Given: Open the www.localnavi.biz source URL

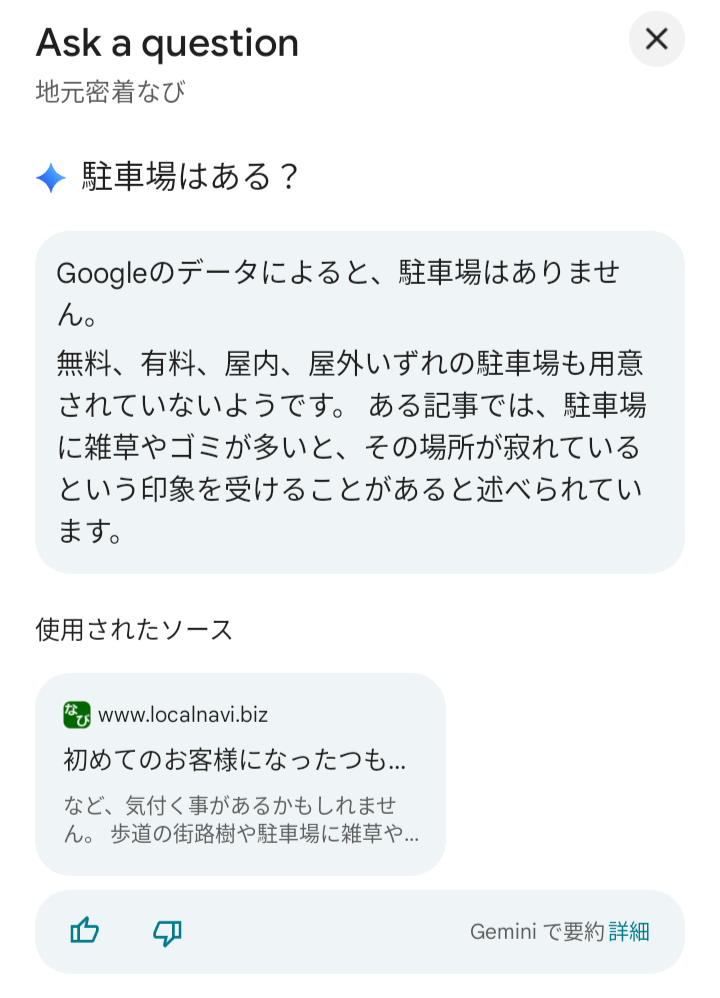Looking at the screenshot, I should coord(183,715).
